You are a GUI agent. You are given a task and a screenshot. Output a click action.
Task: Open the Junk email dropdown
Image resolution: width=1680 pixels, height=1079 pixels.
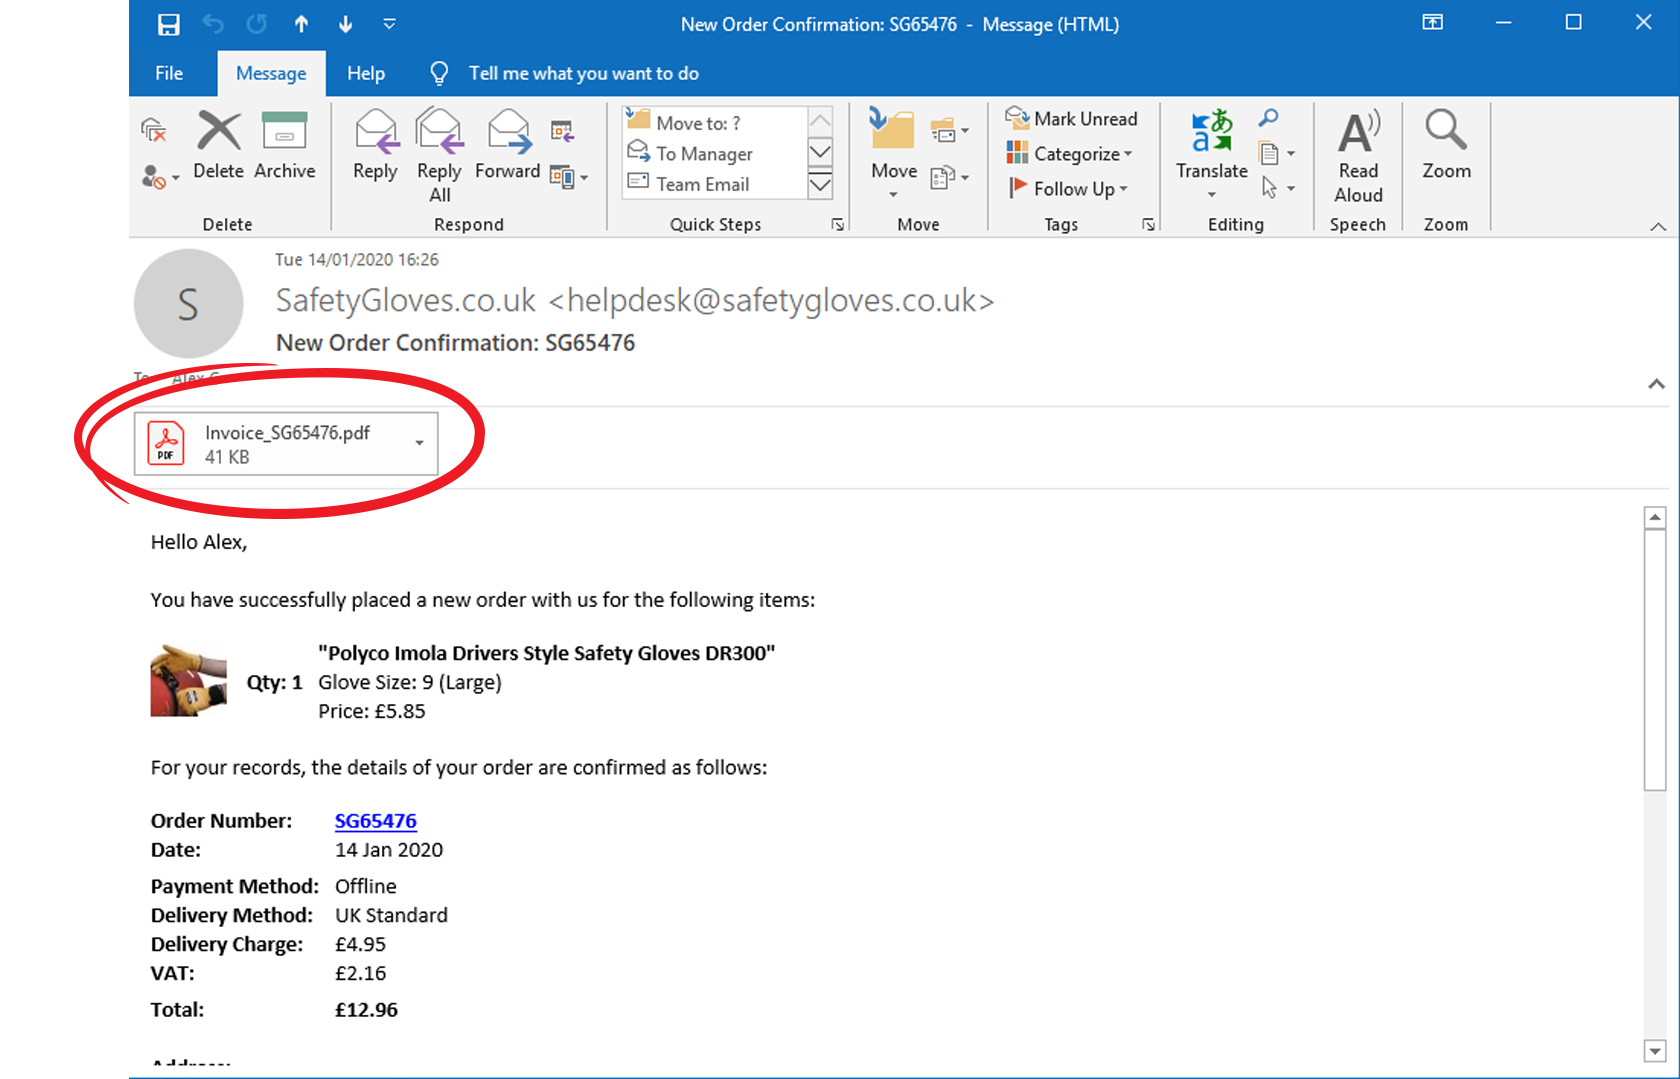click(x=160, y=177)
